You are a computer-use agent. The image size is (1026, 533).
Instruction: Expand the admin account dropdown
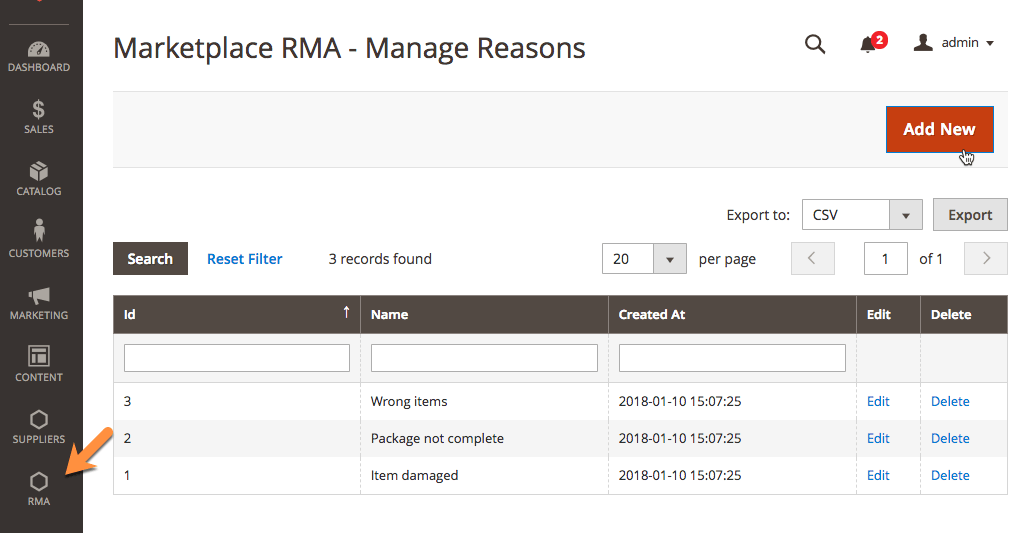[954, 43]
